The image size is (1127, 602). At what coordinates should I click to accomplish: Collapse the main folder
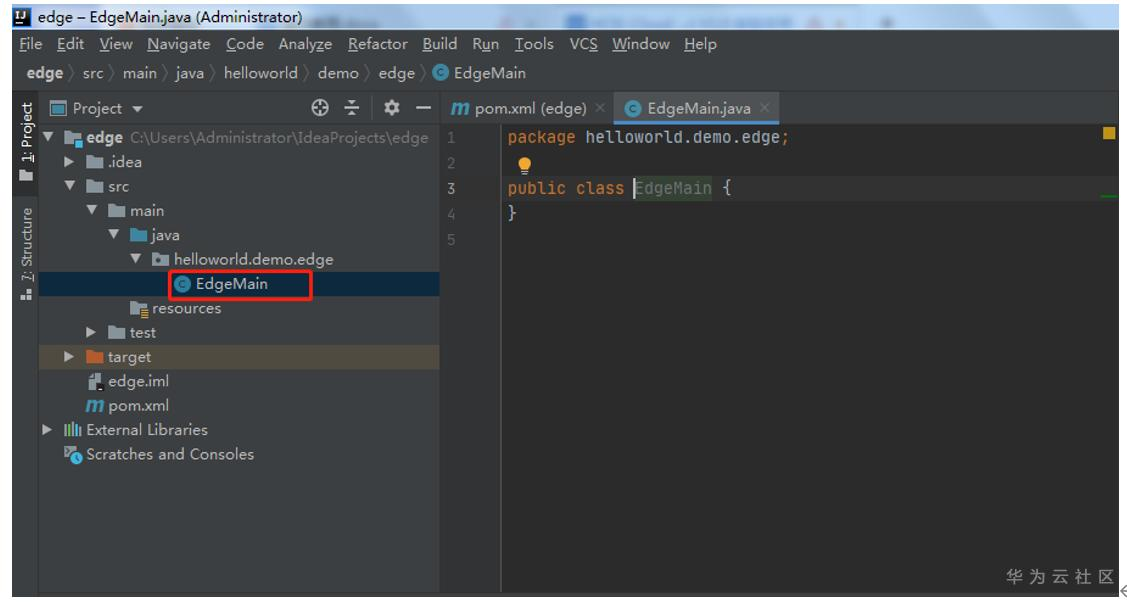[x=92, y=210]
